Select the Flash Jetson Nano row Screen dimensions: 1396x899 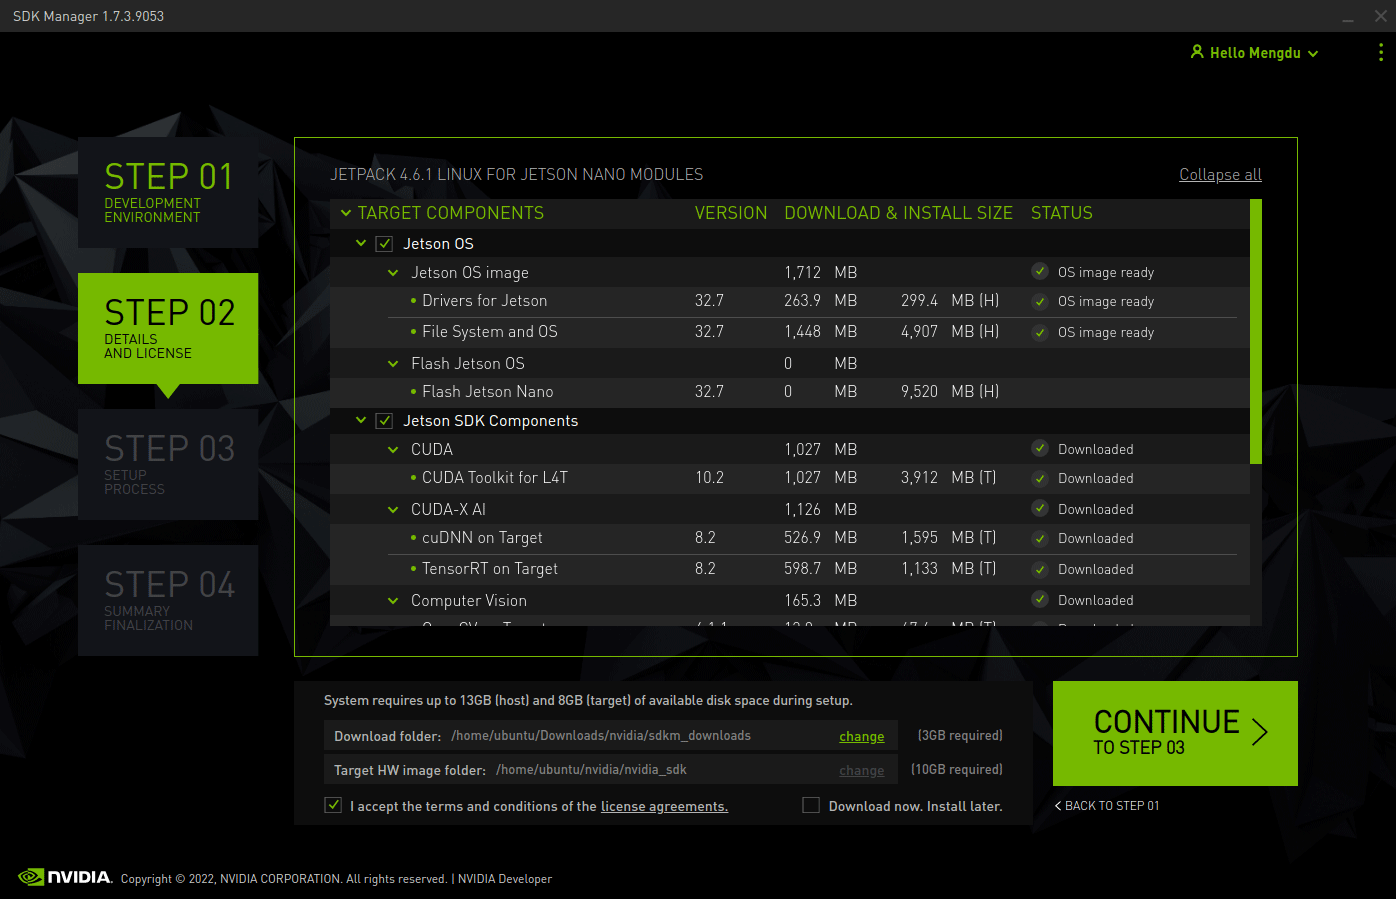[x=789, y=391]
